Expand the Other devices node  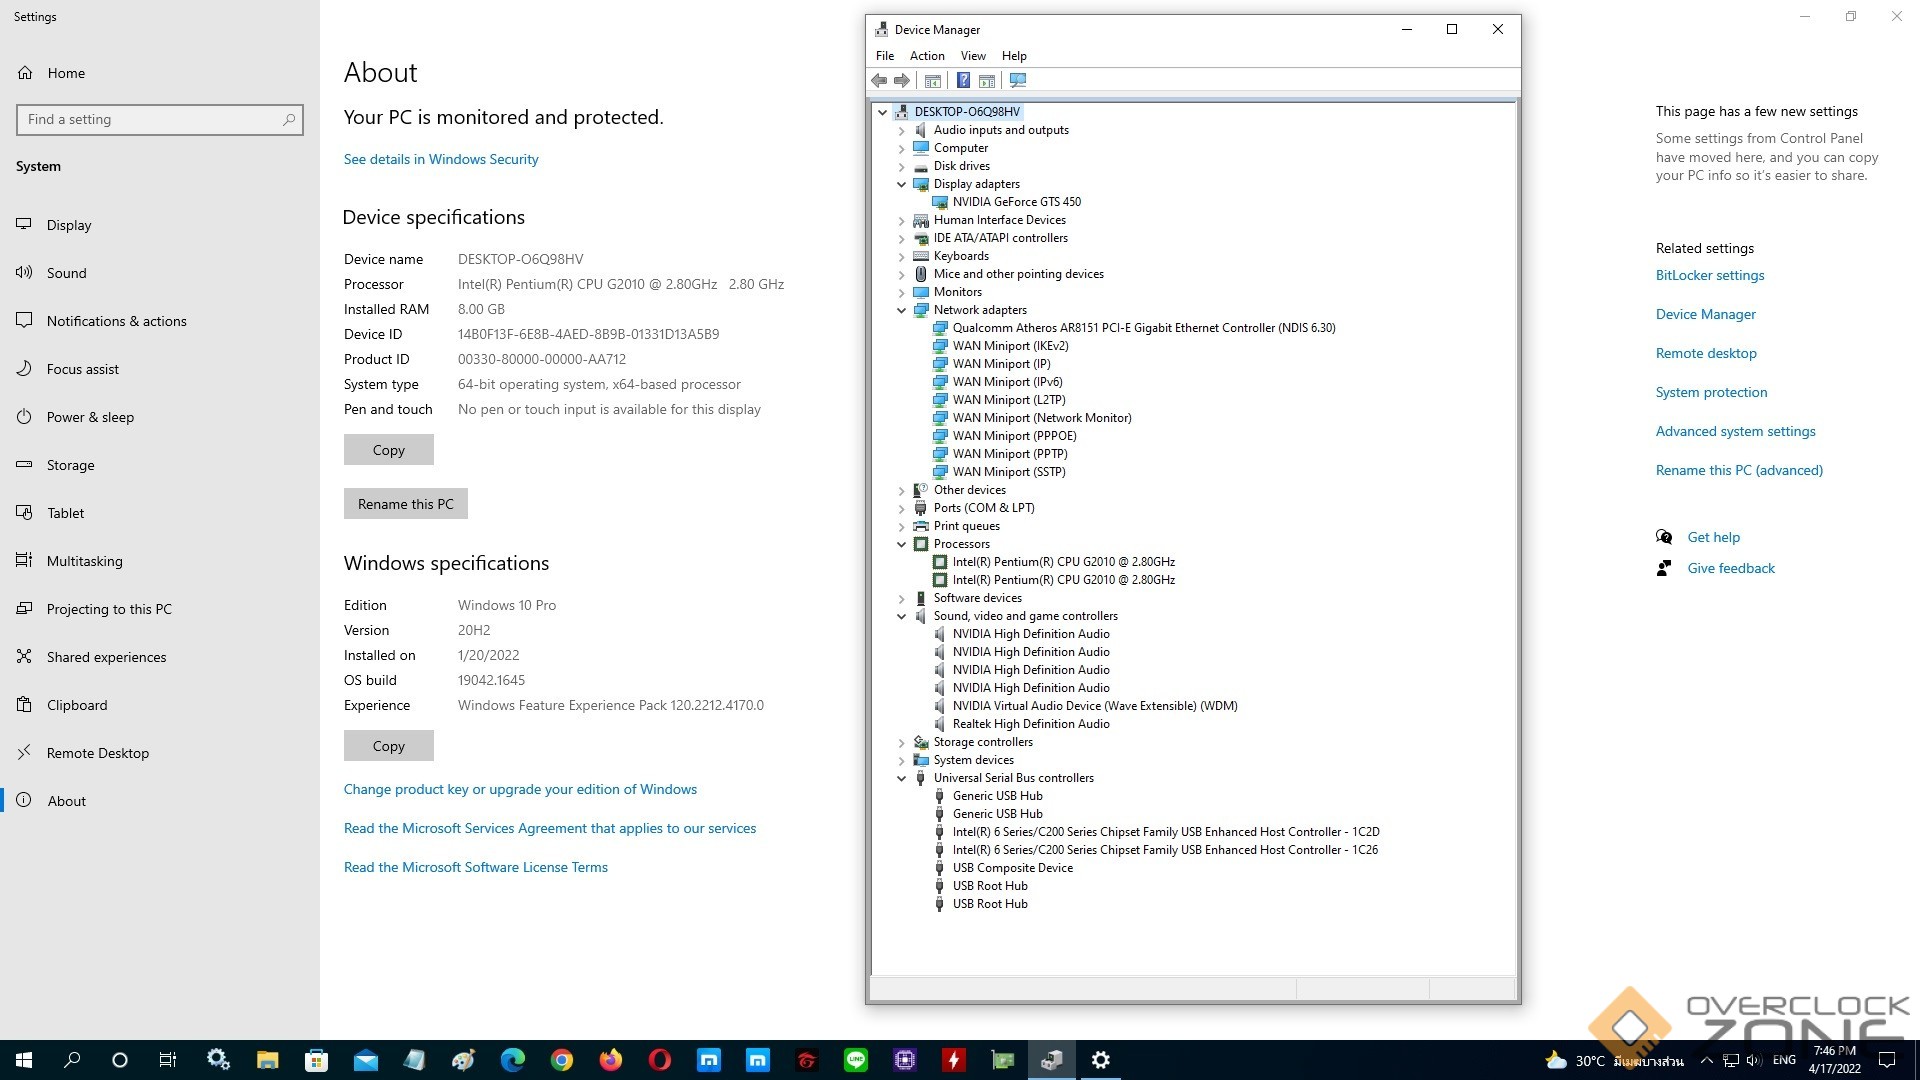pyautogui.click(x=901, y=490)
